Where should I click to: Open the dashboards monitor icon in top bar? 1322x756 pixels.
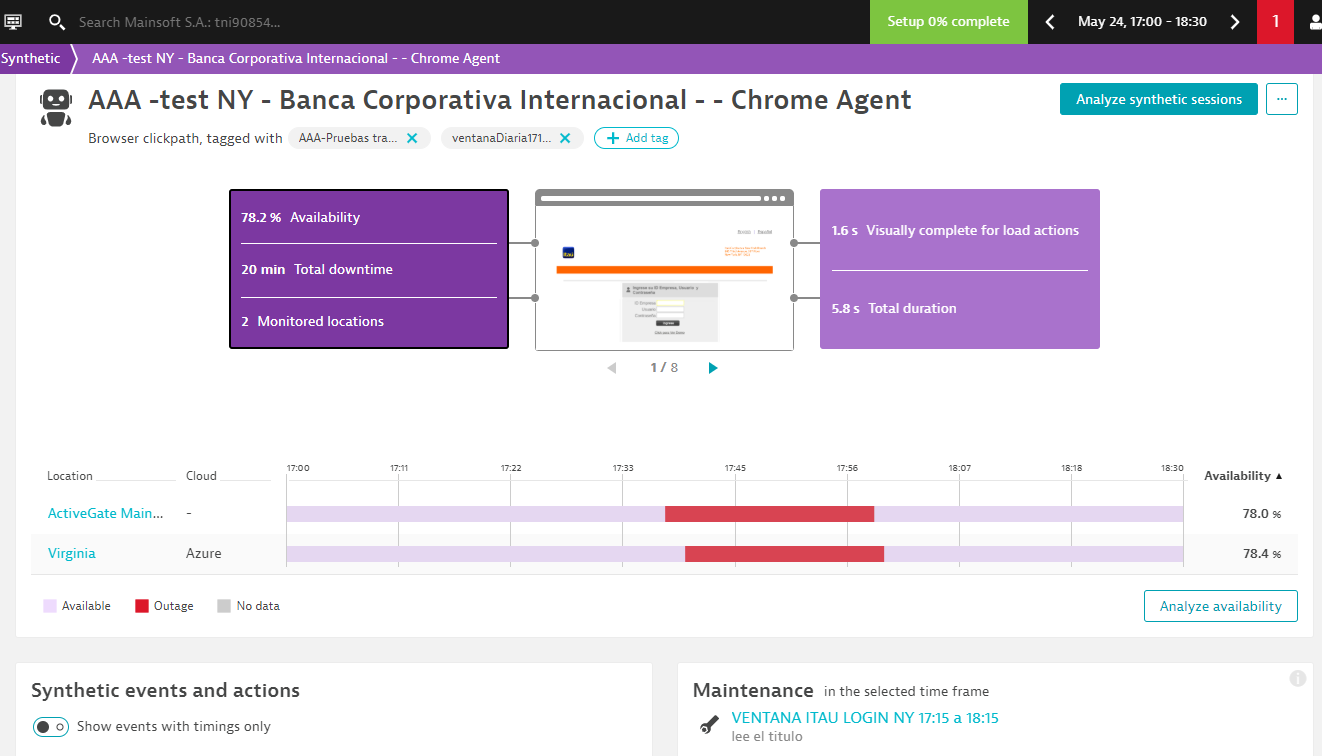point(14,21)
